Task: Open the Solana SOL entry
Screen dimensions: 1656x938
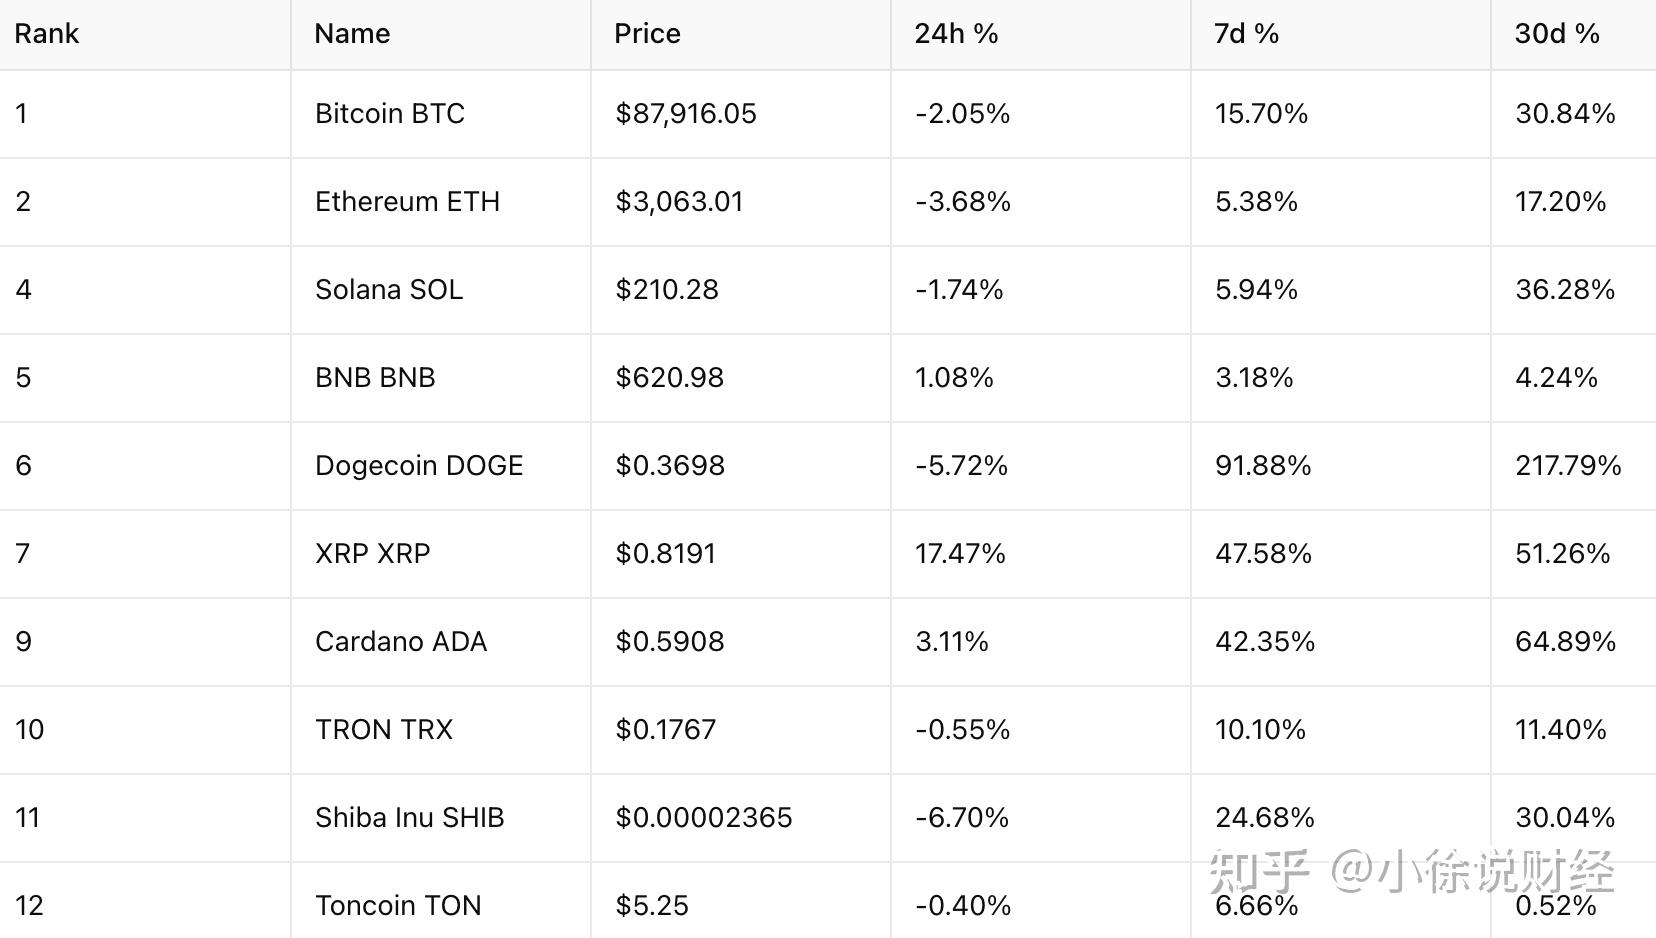Action: coord(389,290)
